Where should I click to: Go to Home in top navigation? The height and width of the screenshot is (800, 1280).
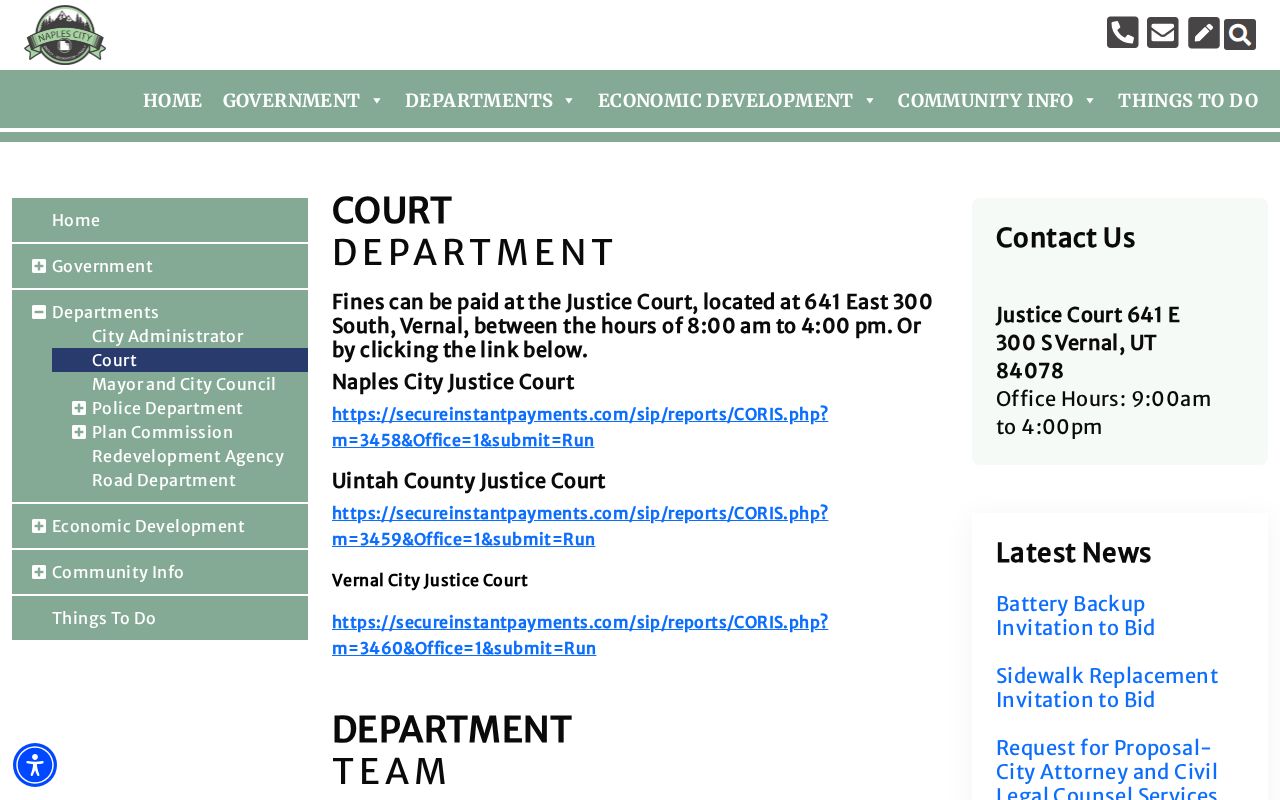[172, 100]
